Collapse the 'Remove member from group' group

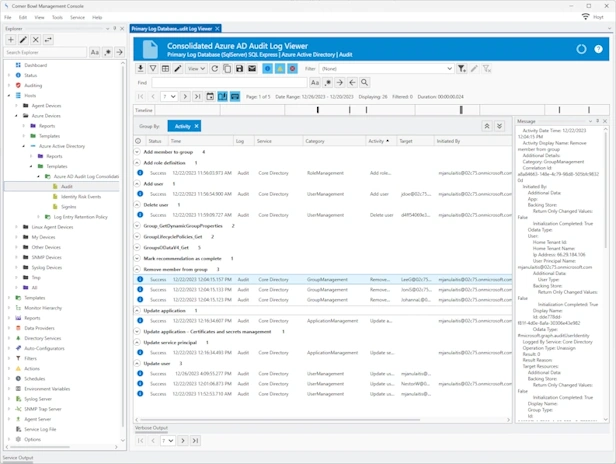[x=137, y=269]
